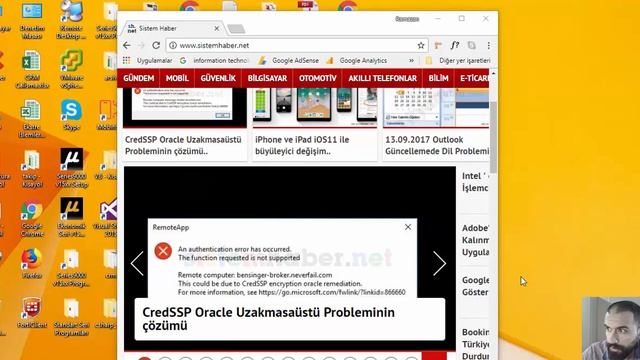Click the gray extension icon before the menu

coord(471,45)
